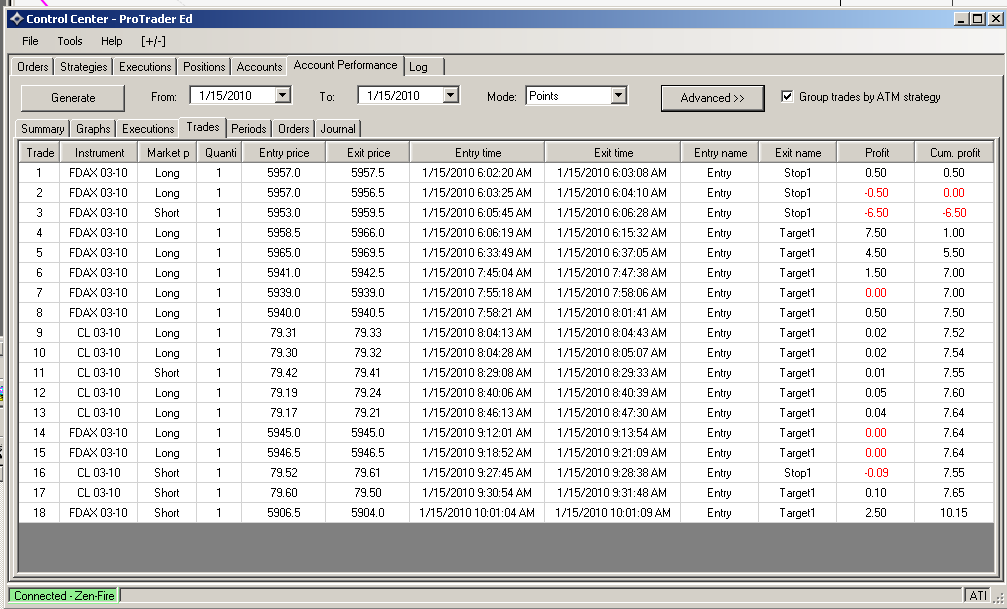Open the File menu
This screenshot has width=1007, height=609.
pos(30,41)
